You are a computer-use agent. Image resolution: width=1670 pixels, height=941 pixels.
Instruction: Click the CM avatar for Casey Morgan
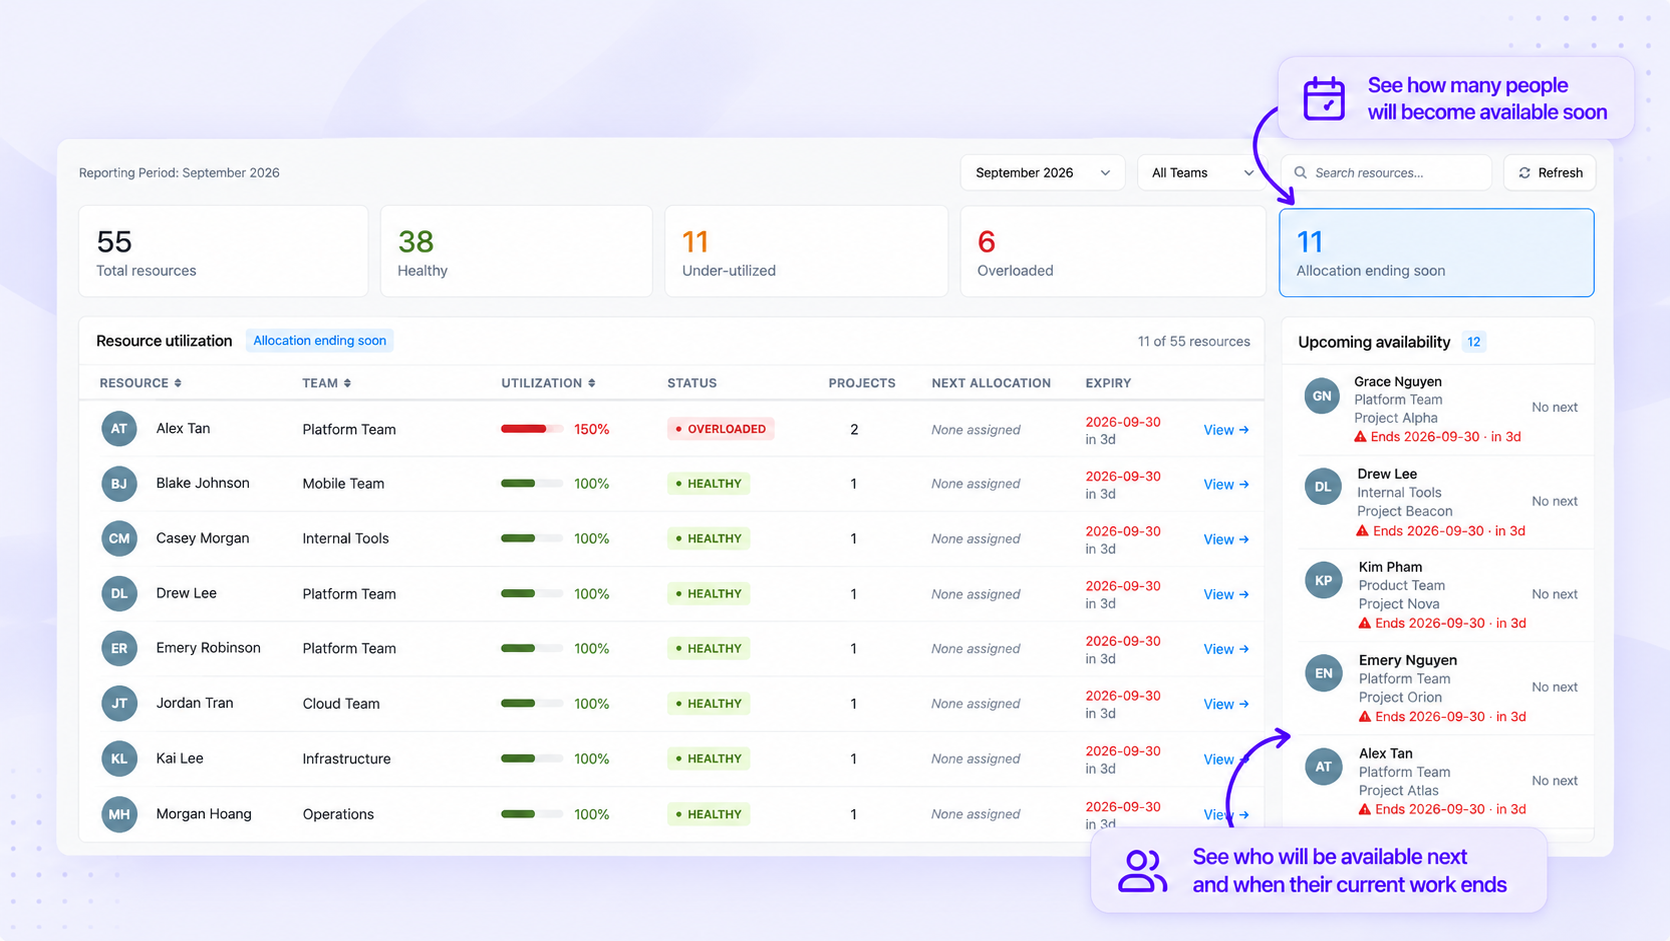point(119,538)
